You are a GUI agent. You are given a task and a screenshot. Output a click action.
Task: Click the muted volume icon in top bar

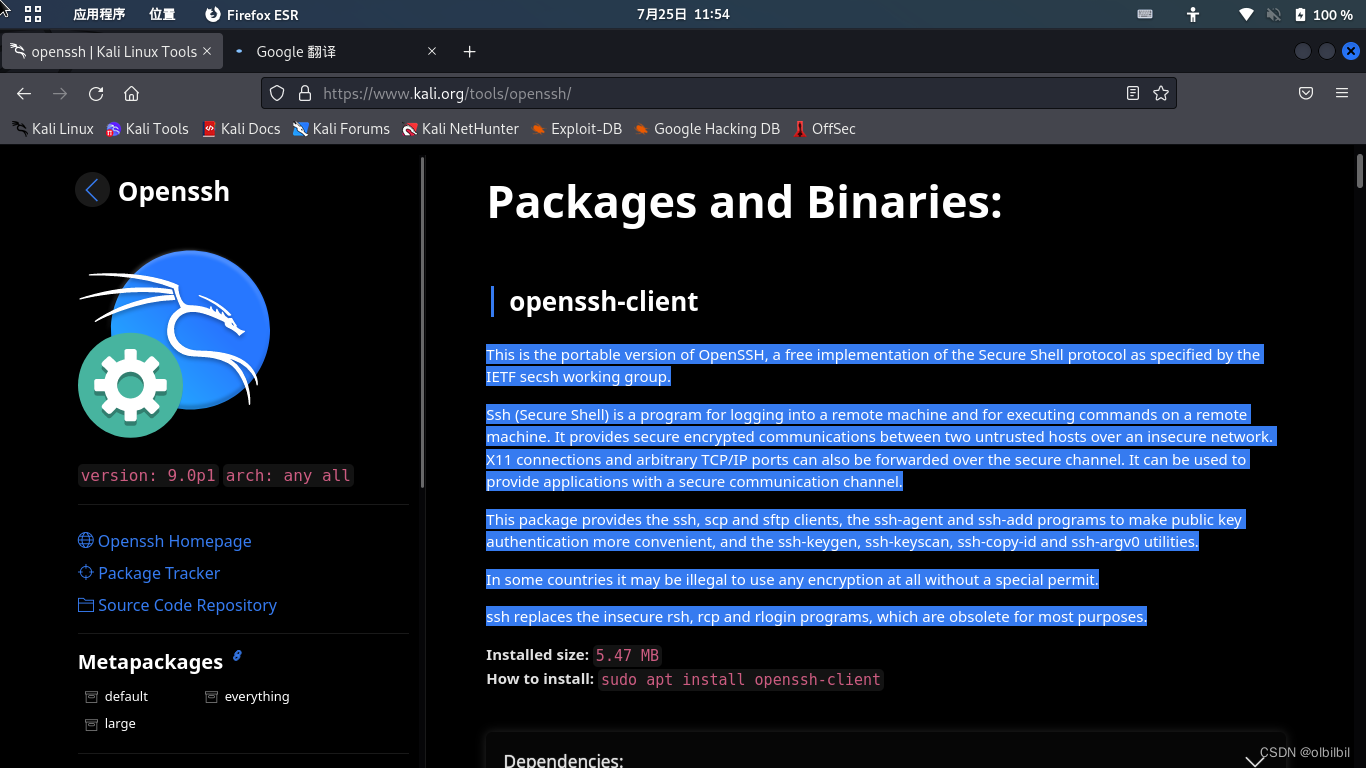coord(1273,14)
